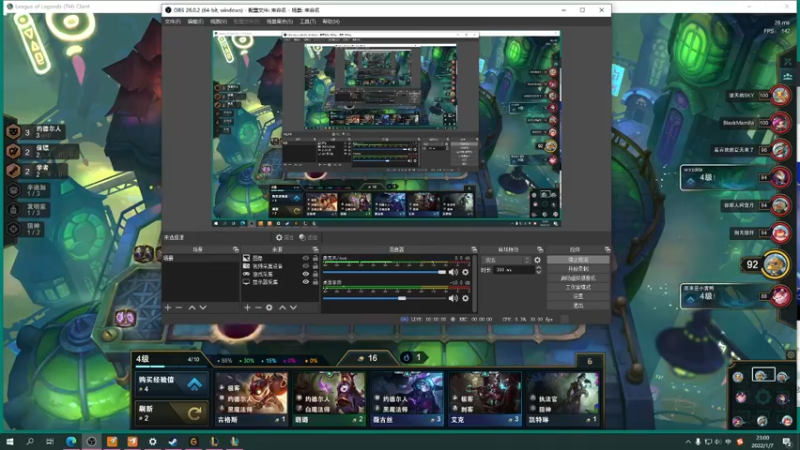Image resolution: width=800 pixels, height=450 pixels.
Task: Open the Help menu in OBS
Action: point(331,21)
